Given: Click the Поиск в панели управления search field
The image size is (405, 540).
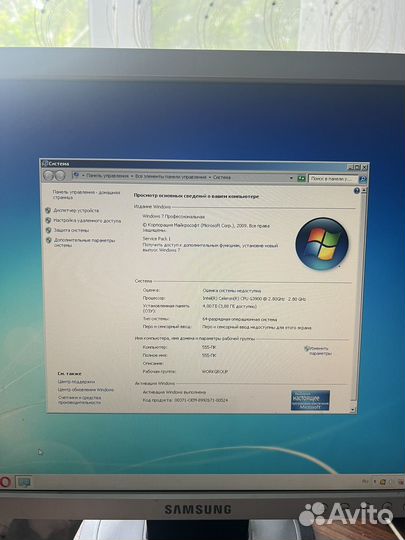Looking at the screenshot, I should point(333,179).
